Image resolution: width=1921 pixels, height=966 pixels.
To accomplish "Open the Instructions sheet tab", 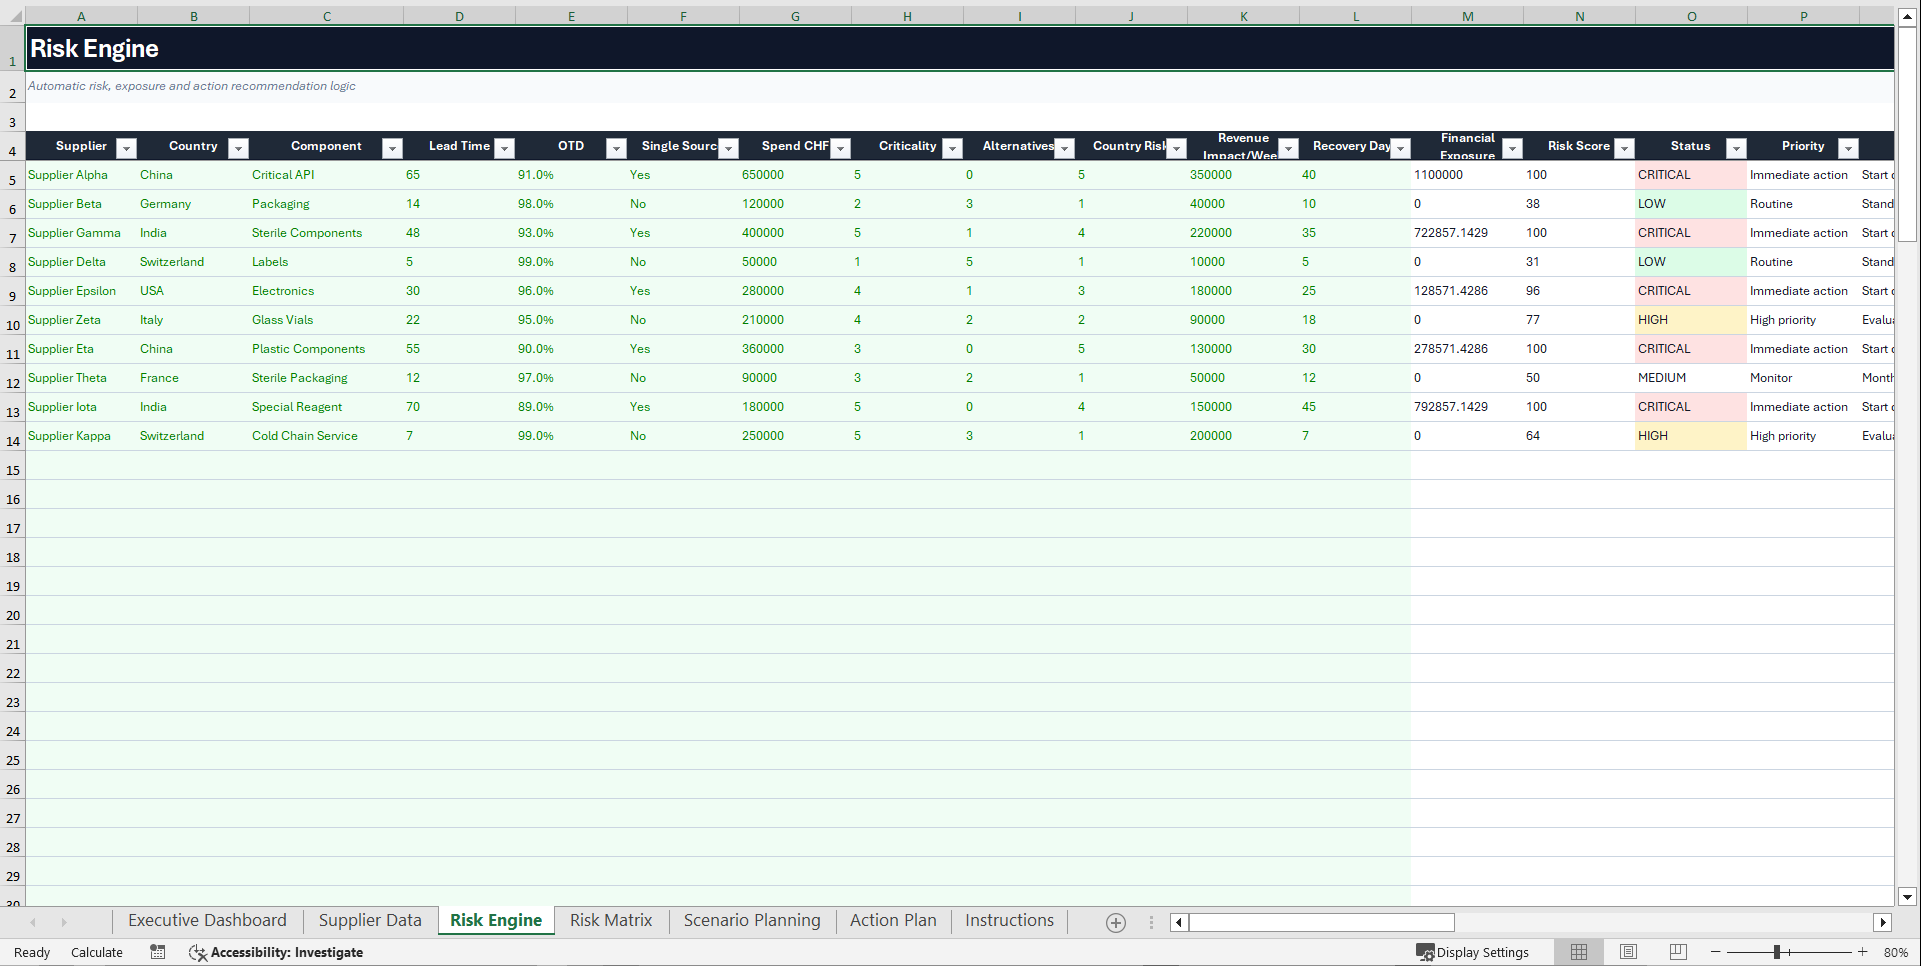I will pos(1009,920).
